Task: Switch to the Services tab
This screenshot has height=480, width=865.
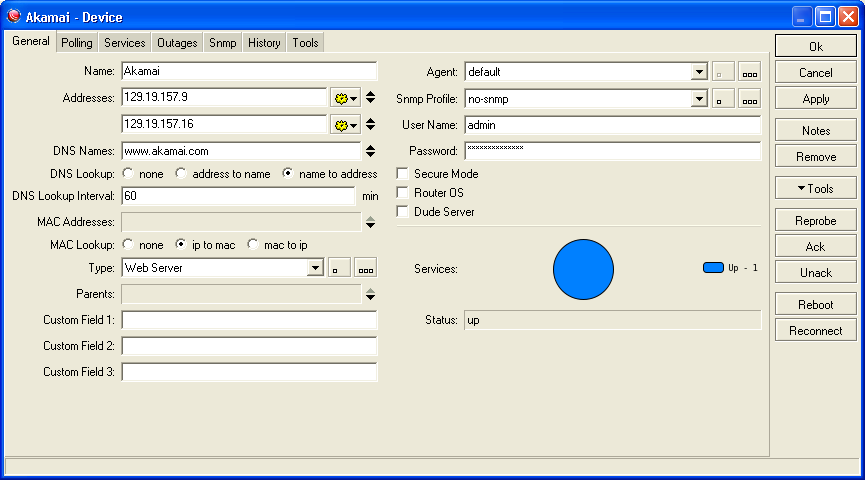Action: 125,42
